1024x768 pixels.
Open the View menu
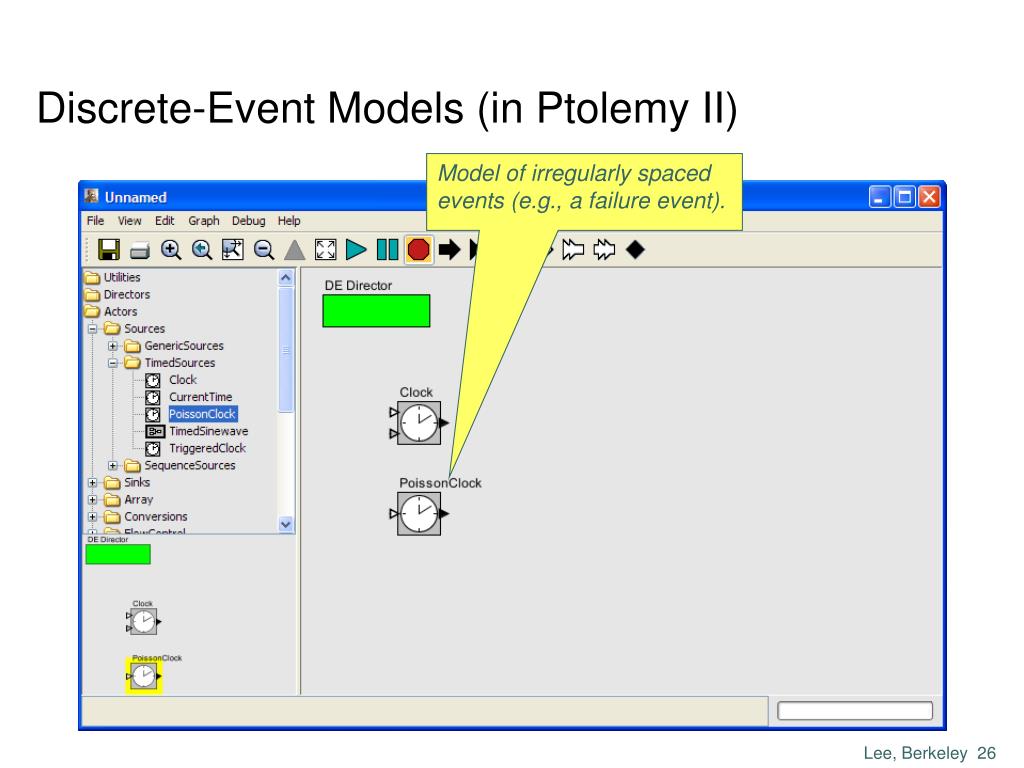coord(129,221)
